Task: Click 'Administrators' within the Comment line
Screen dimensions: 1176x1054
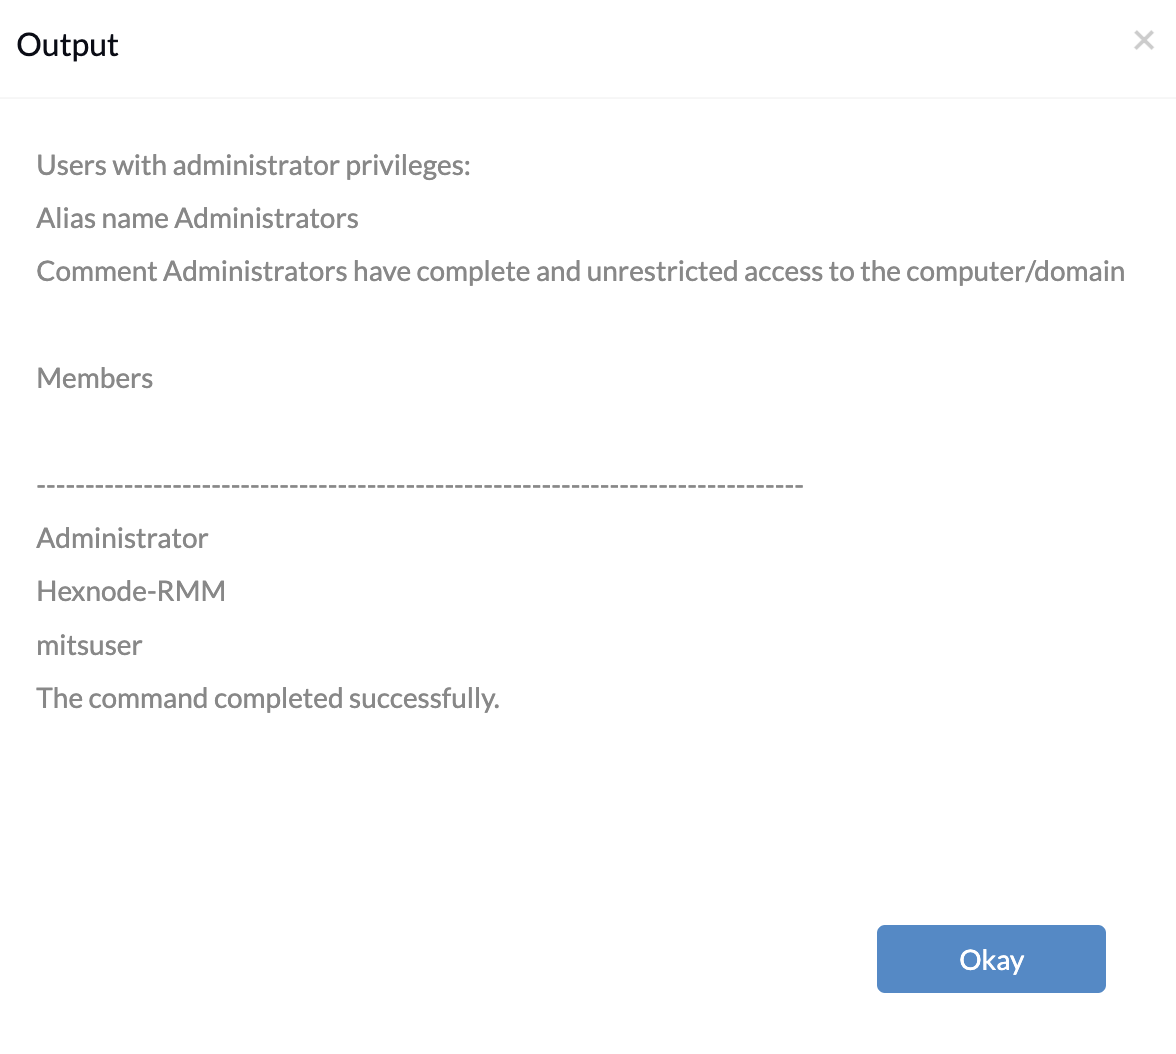Action: pyautogui.click(x=255, y=272)
